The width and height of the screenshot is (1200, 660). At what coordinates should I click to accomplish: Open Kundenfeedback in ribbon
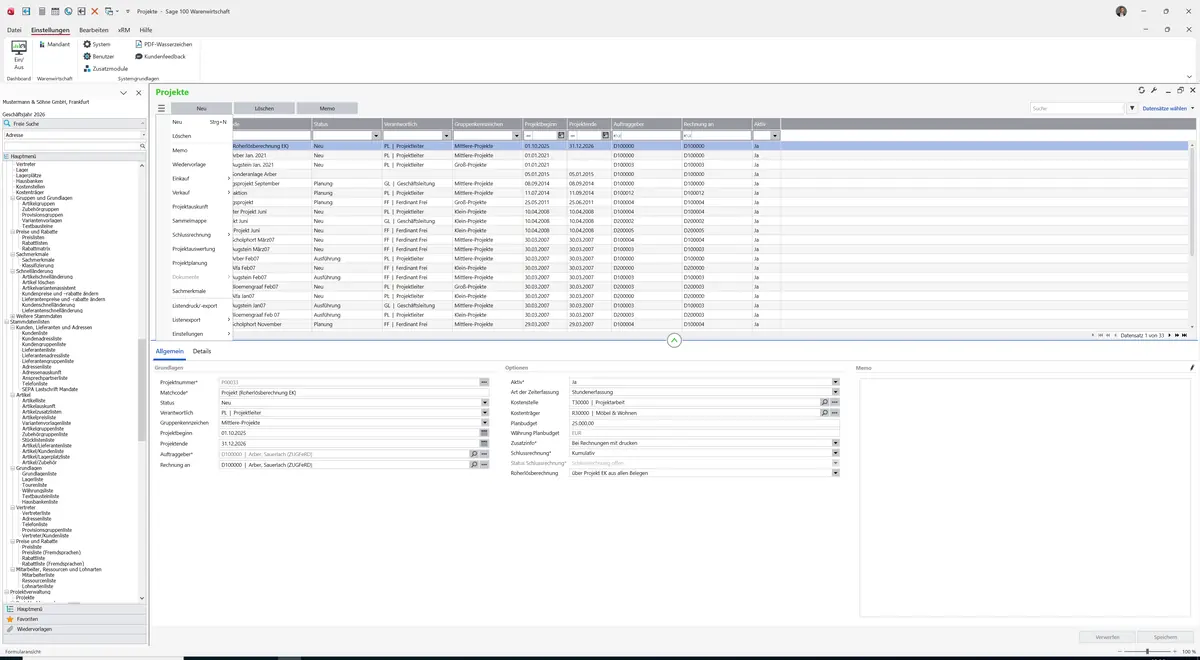[x=160, y=56]
